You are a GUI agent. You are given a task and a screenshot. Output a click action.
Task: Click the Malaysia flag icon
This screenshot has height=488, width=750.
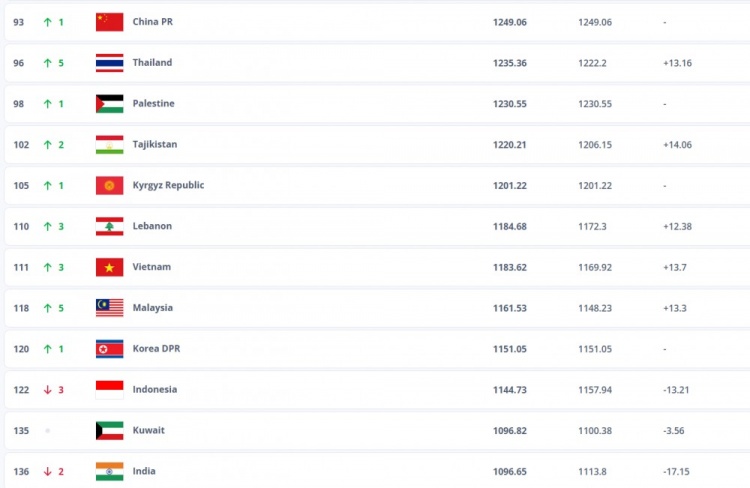(109, 308)
